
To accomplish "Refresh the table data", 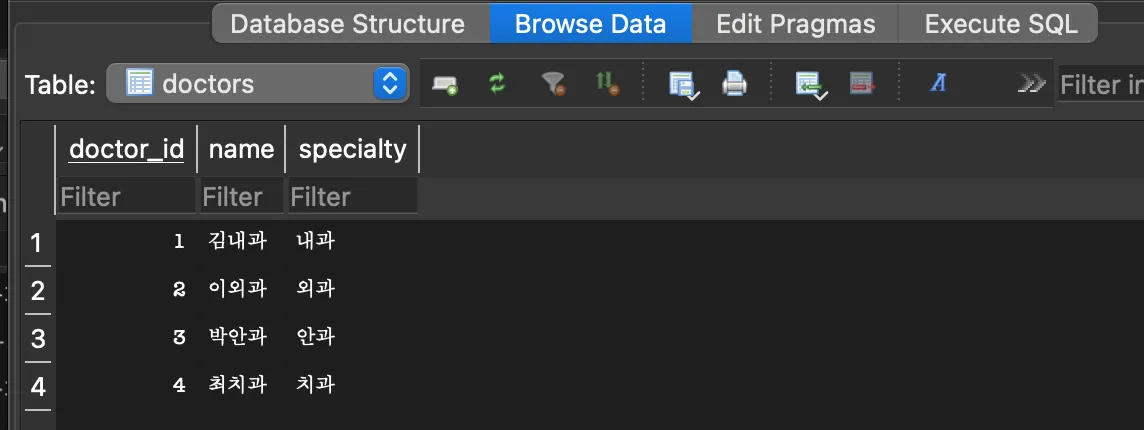I will click(x=498, y=84).
